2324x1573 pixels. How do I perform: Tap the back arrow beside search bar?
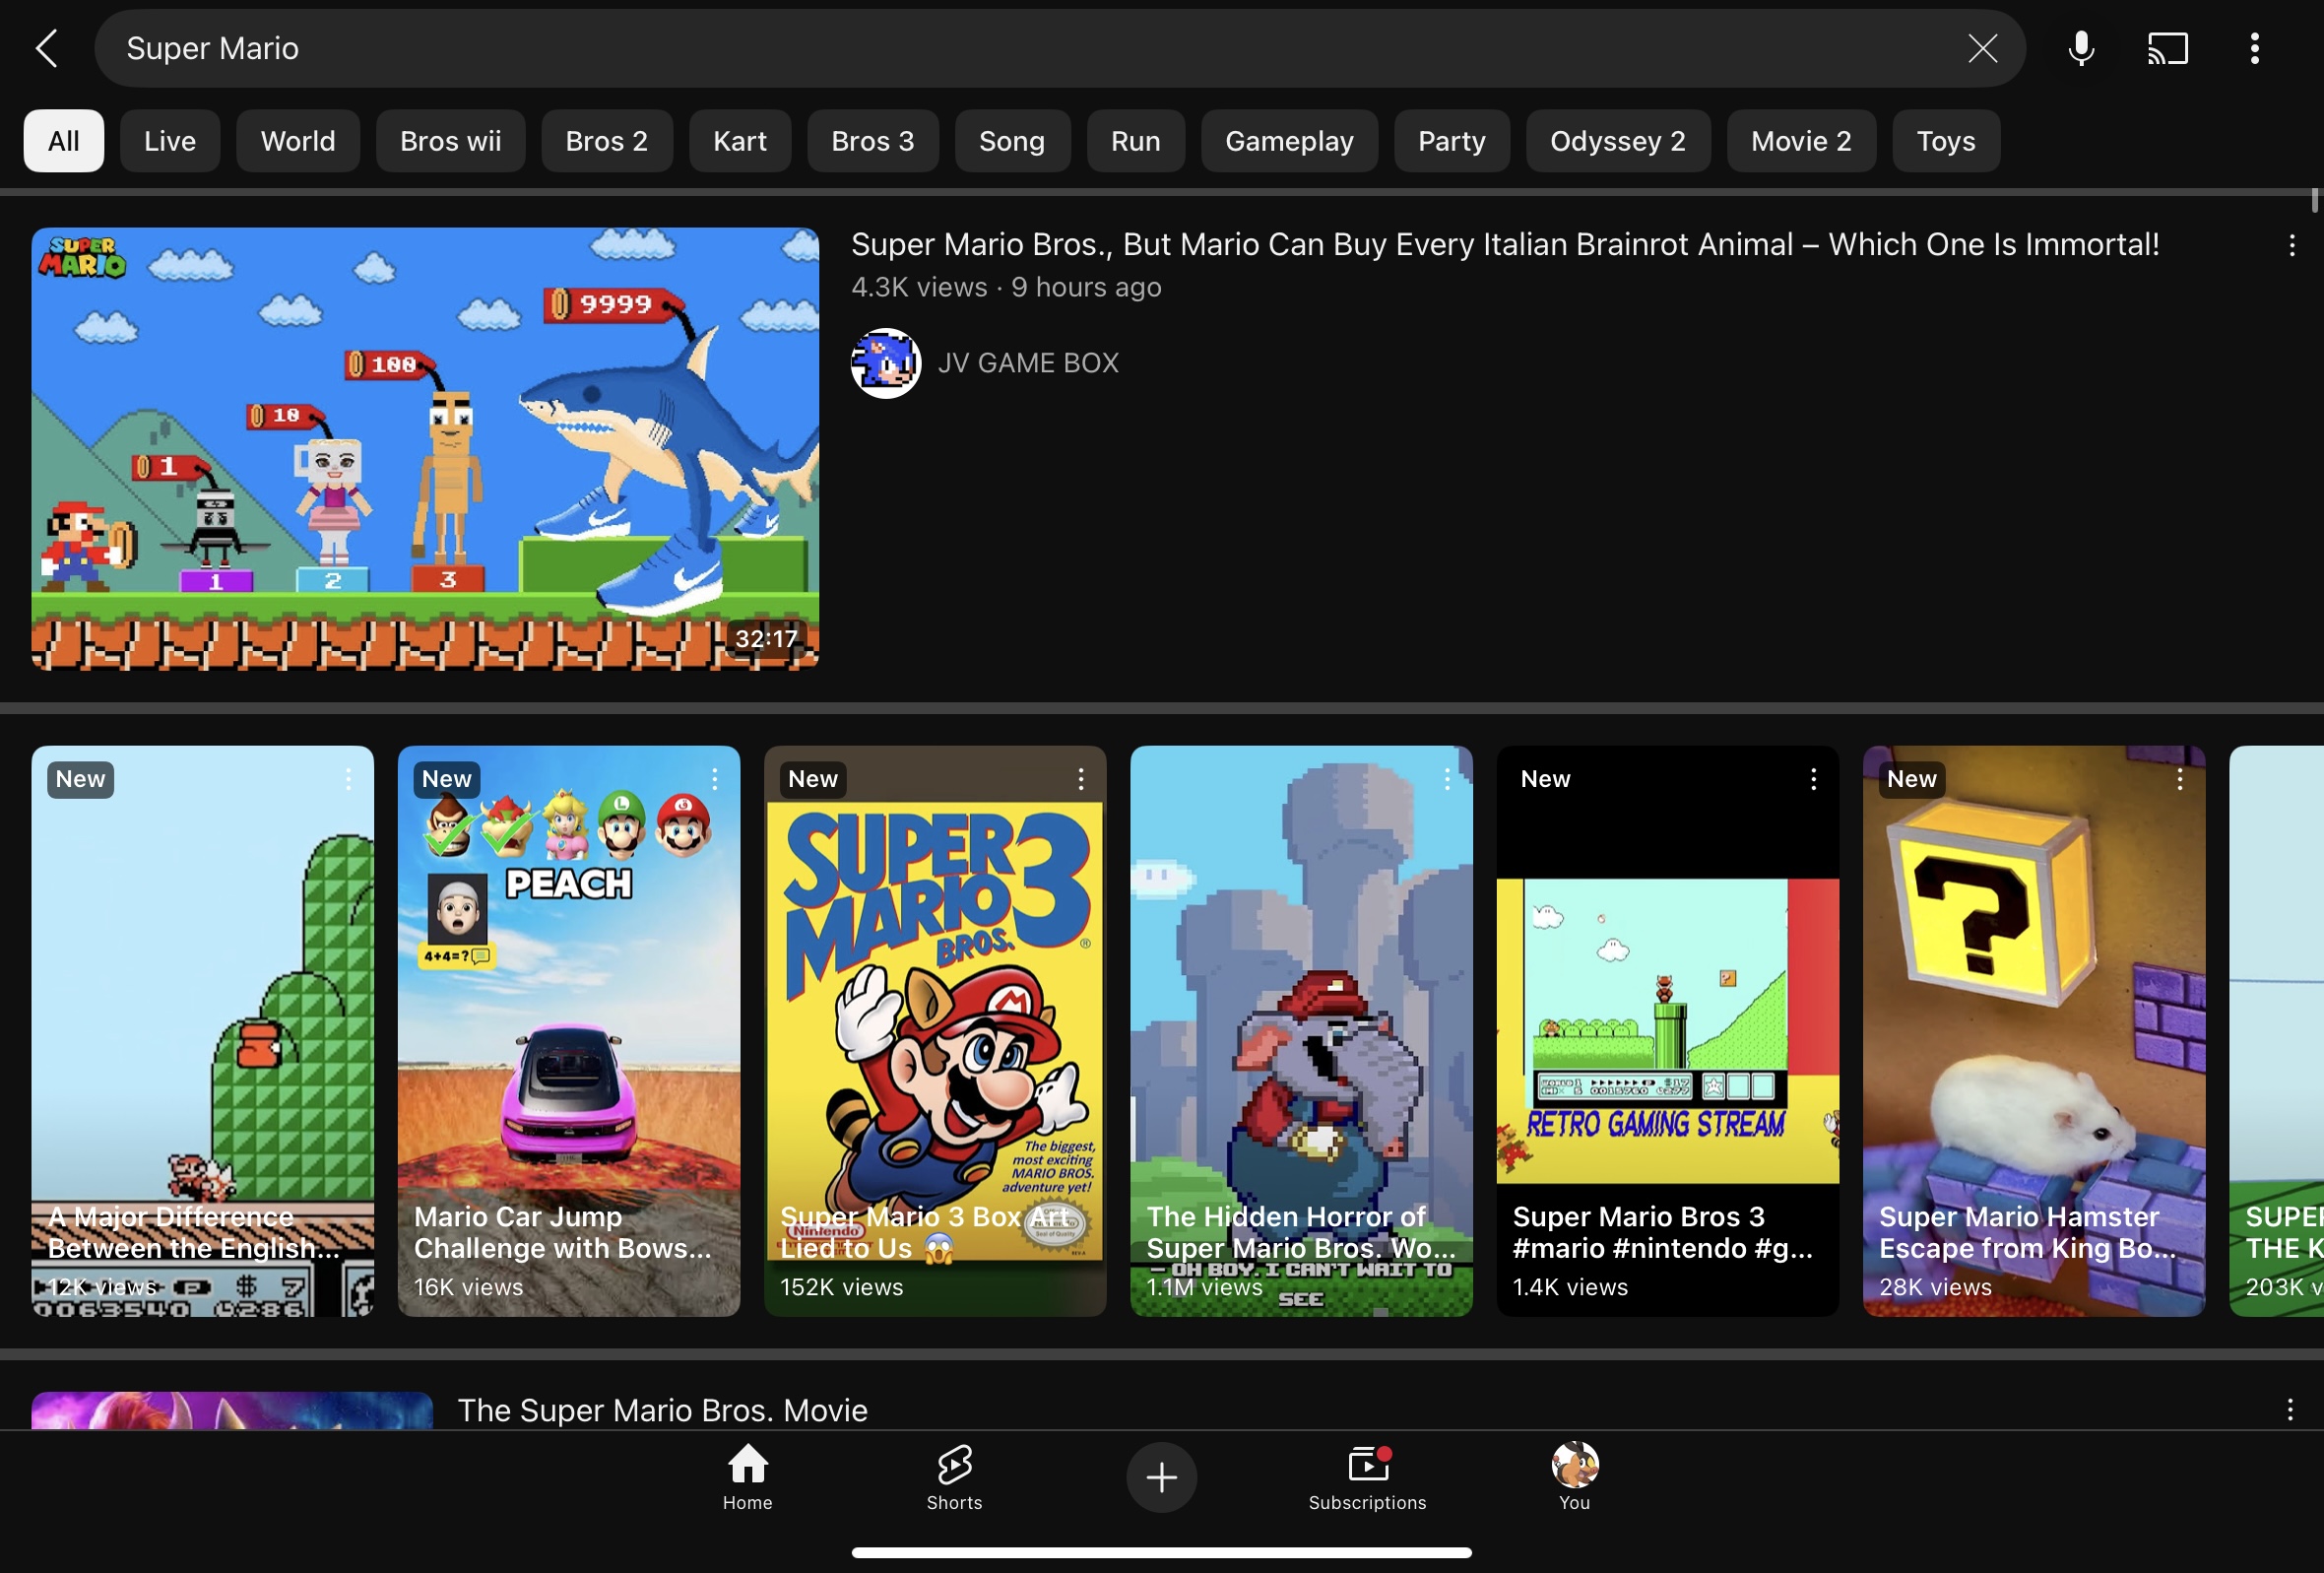[x=47, y=48]
